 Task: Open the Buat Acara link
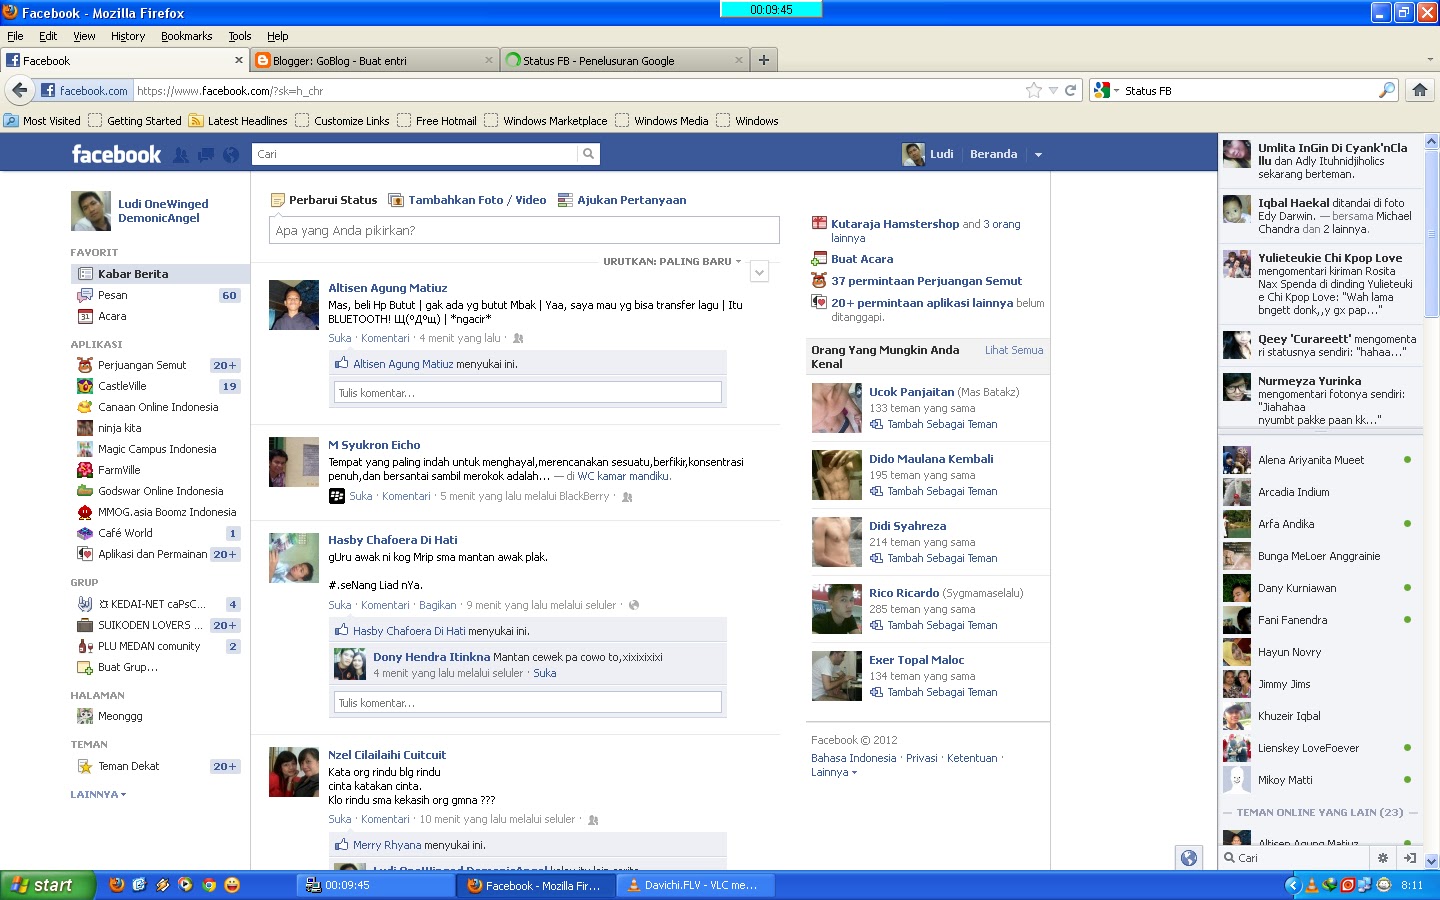coord(862,259)
